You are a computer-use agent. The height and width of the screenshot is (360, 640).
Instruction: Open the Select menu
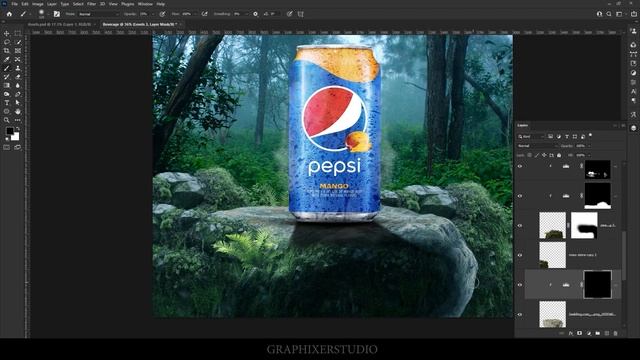[78, 4]
